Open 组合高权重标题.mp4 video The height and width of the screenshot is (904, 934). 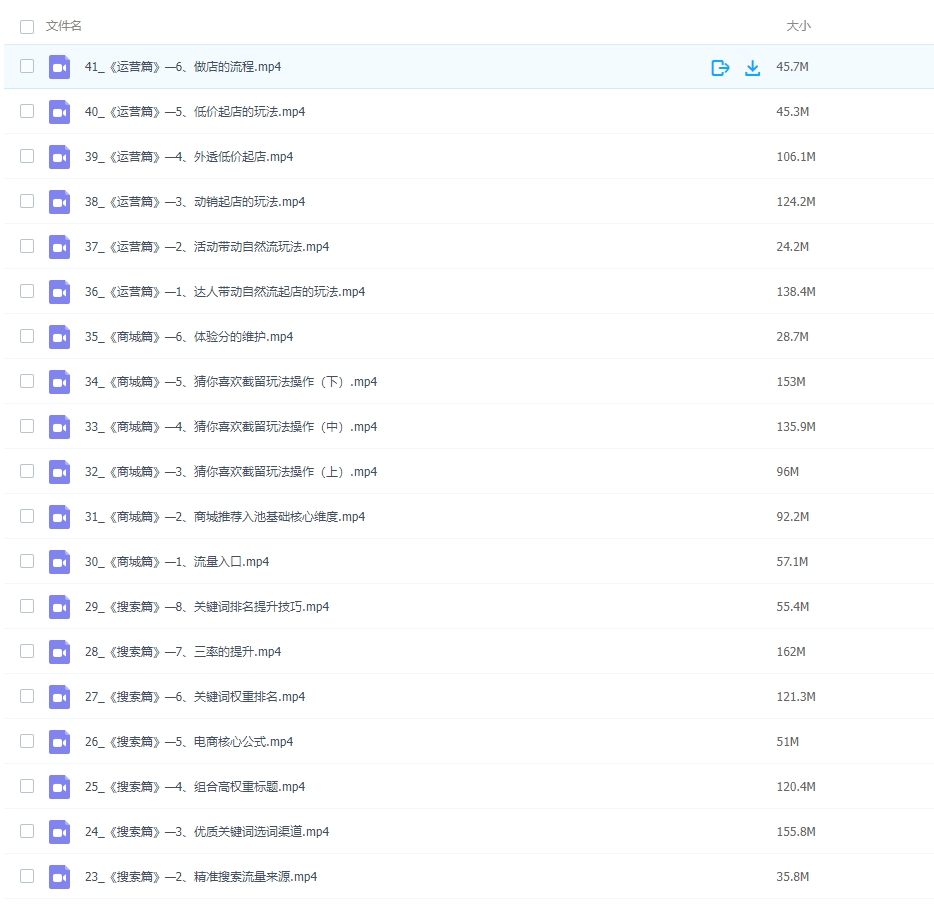point(195,787)
